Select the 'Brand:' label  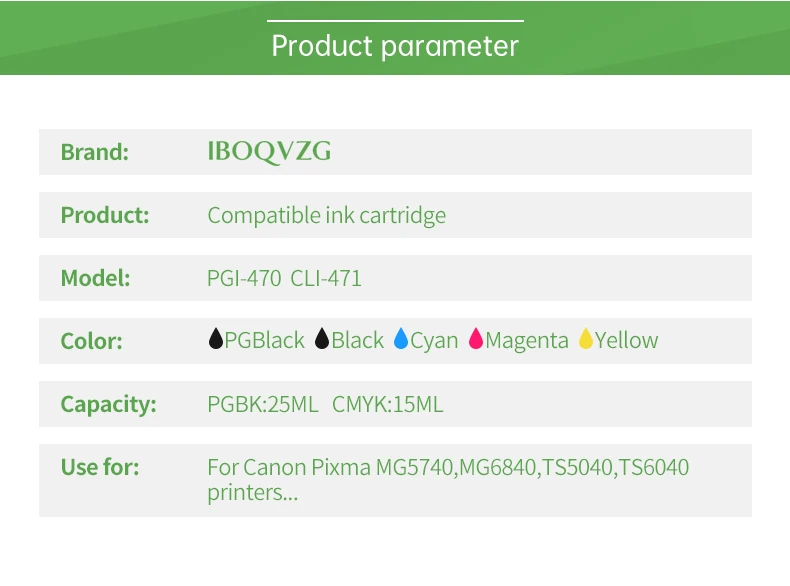95,152
